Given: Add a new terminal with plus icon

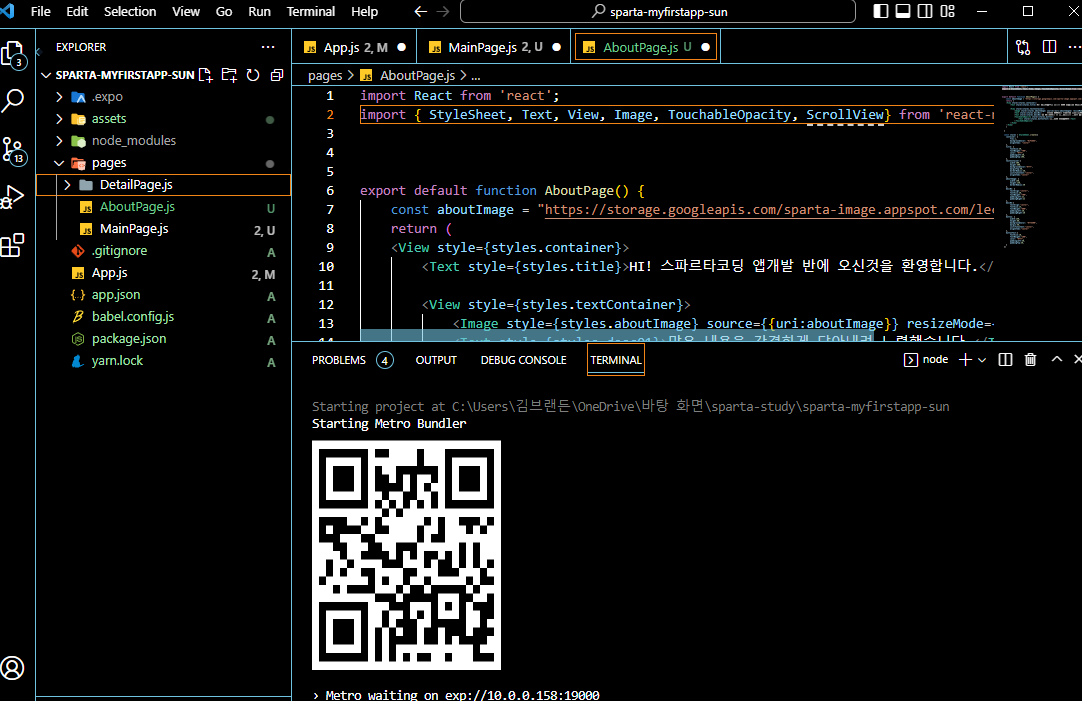Looking at the screenshot, I should tap(965, 359).
